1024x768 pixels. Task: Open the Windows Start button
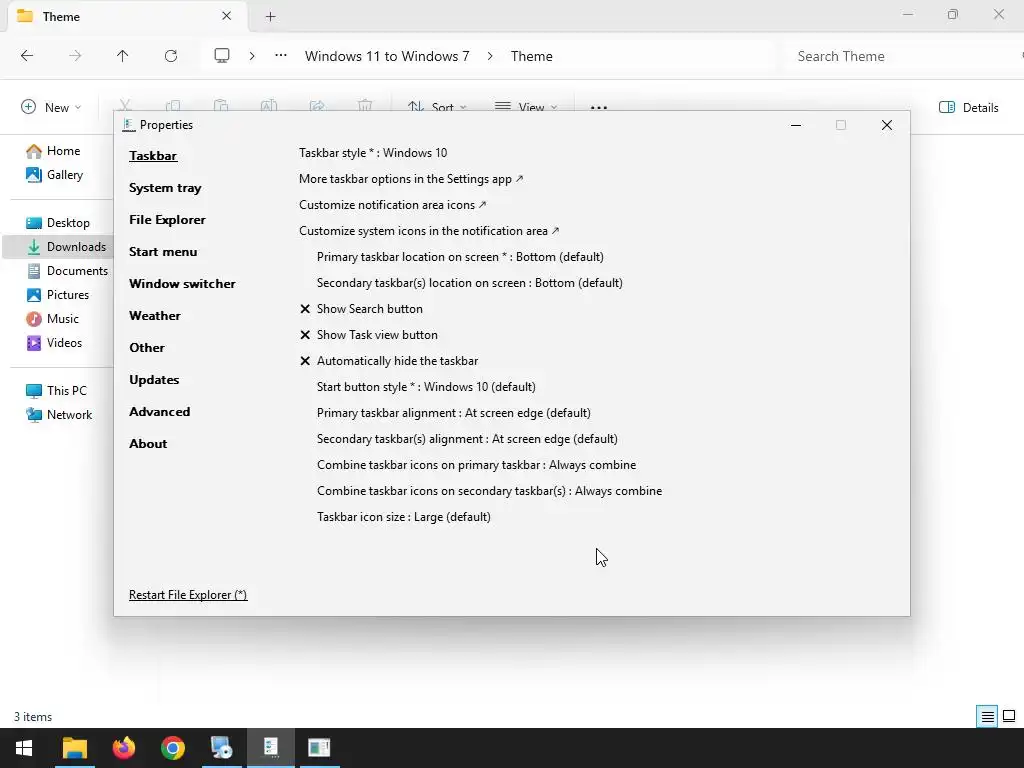coord(24,748)
